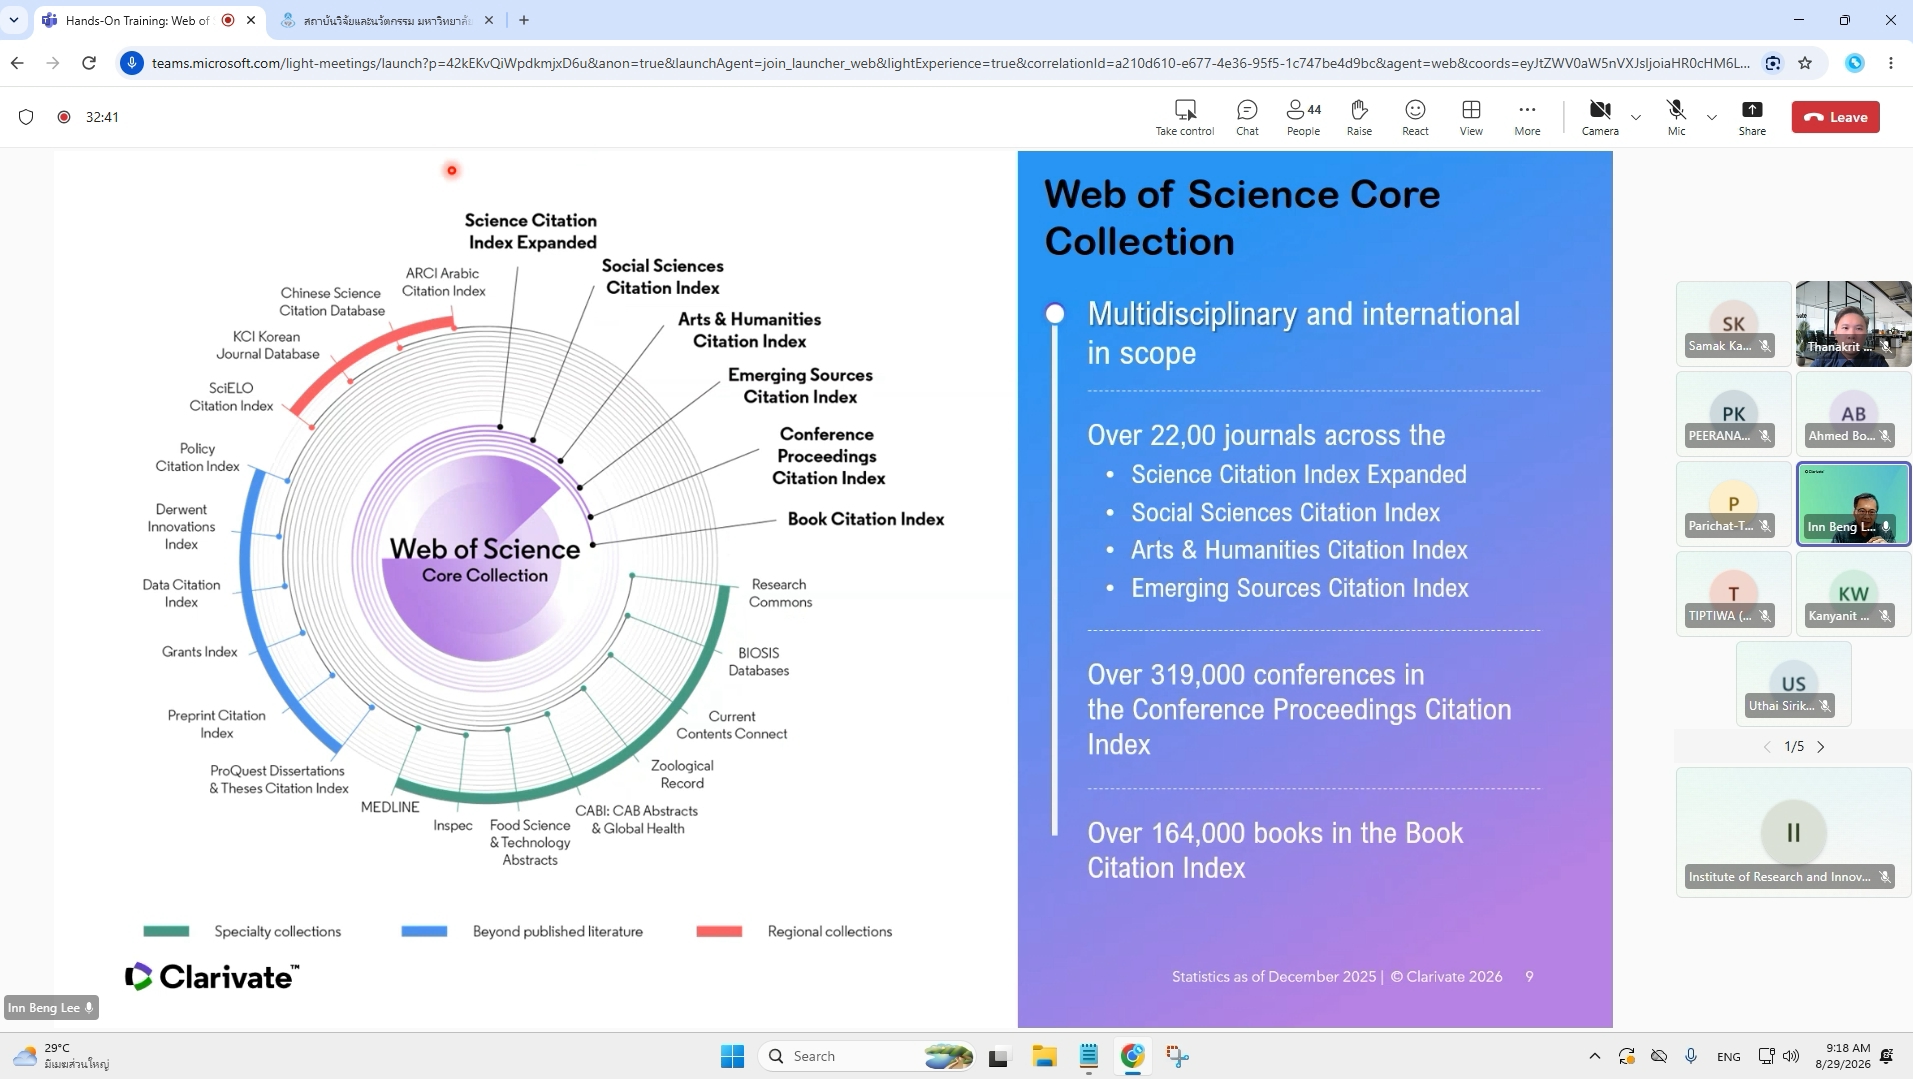Click the teams.microsoft.com address bar
1913x1079 pixels.
(x=950, y=63)
